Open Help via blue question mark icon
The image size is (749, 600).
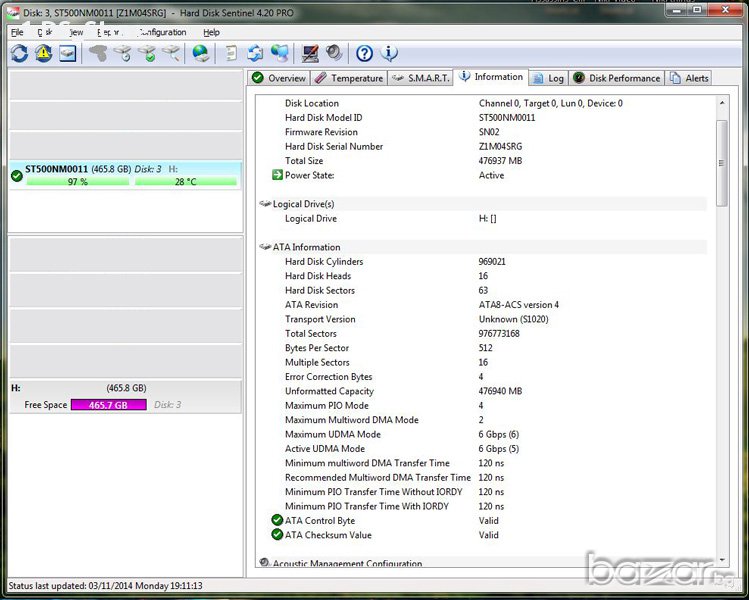(x=365, y=54)
